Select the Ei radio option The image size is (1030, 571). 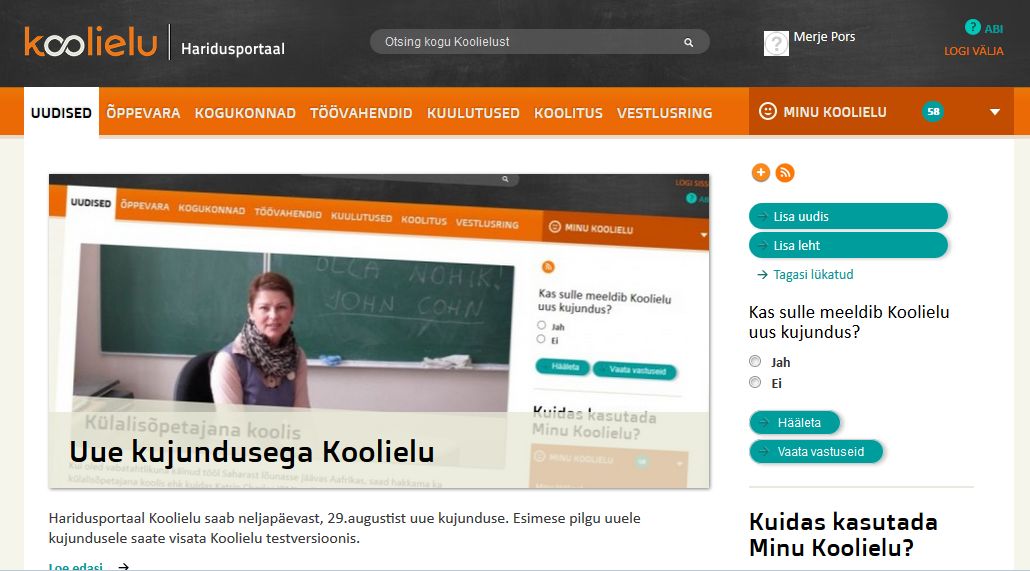755,382
